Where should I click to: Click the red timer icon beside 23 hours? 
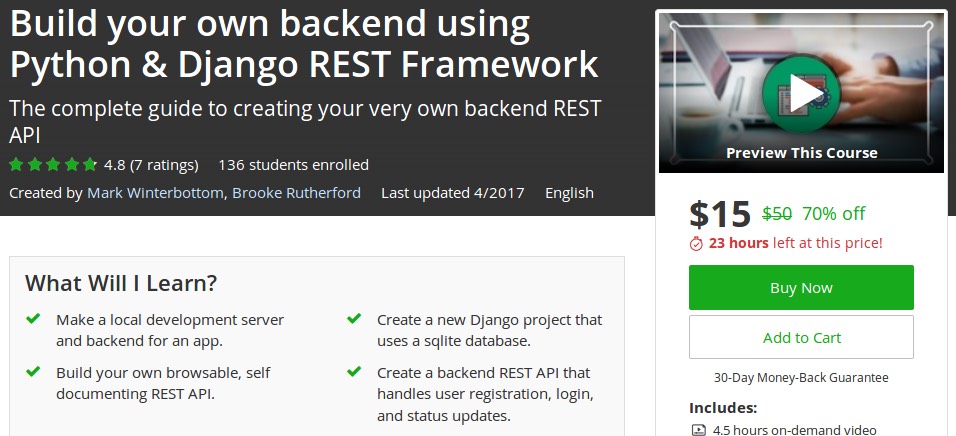[x=697, y=243]
